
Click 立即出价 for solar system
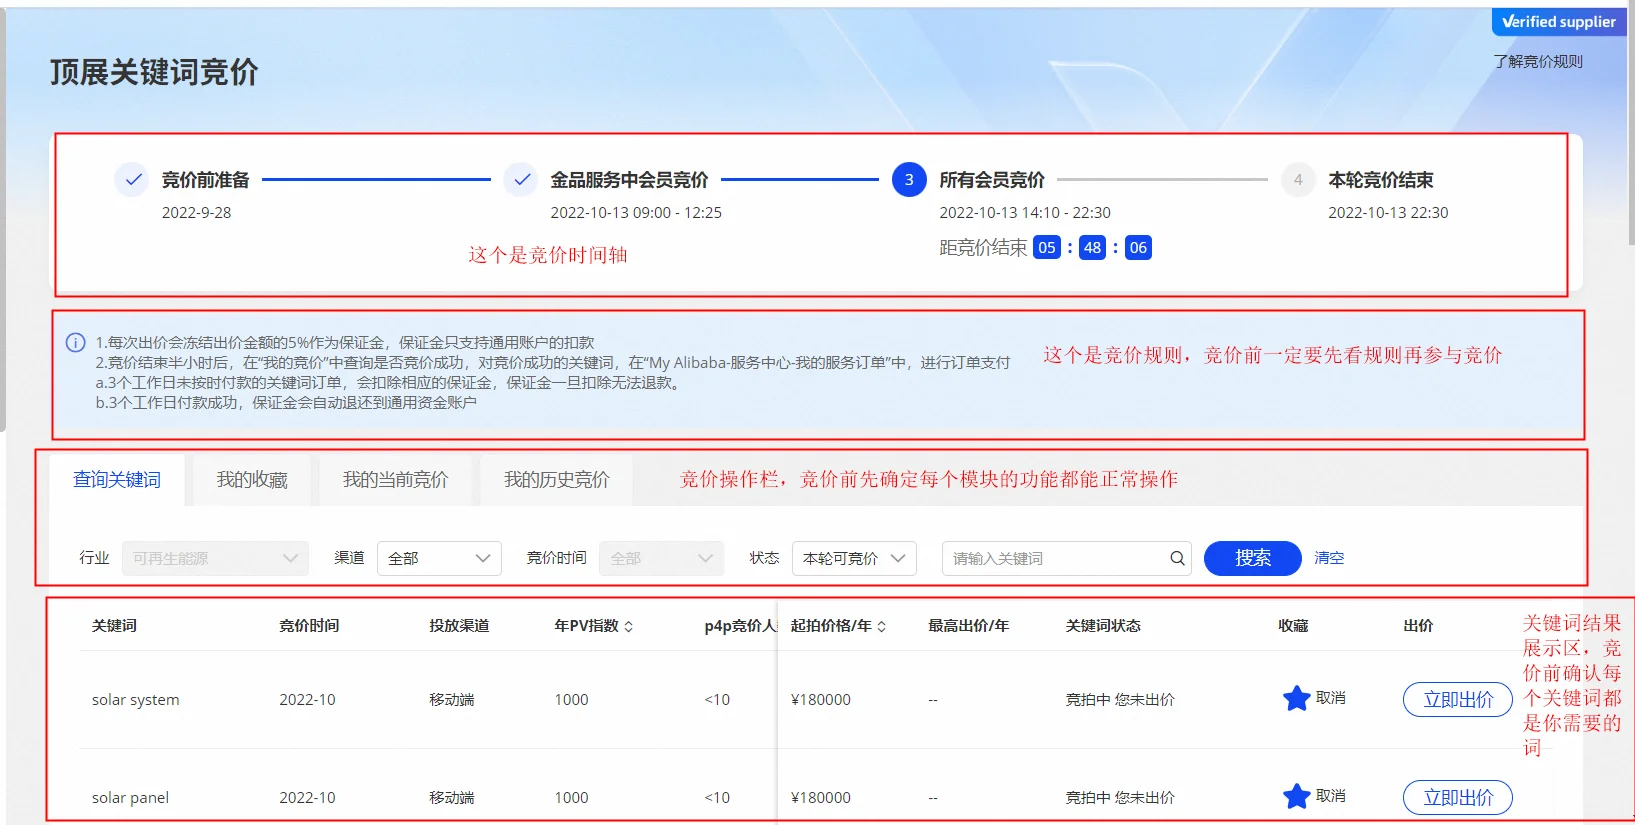coord(1457,700)
